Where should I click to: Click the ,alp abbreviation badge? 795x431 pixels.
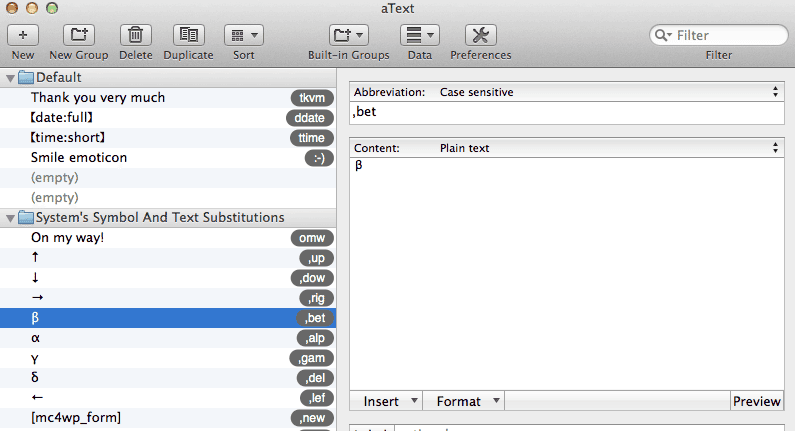[315, 338]
